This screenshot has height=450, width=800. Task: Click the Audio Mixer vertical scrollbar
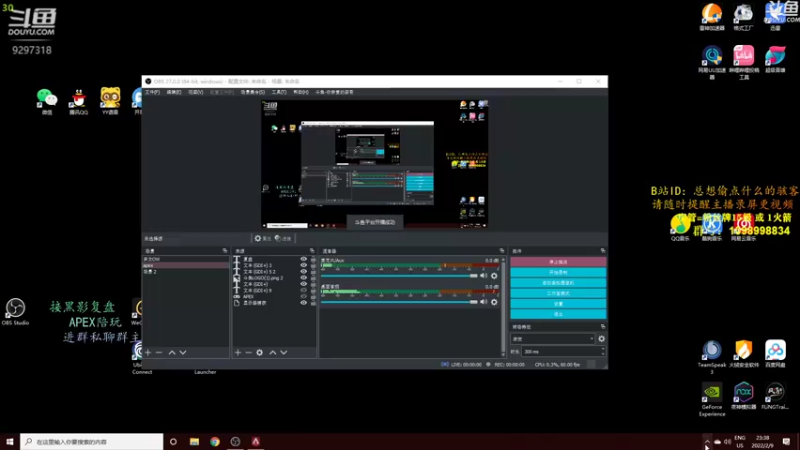click(x=504, y=306)
